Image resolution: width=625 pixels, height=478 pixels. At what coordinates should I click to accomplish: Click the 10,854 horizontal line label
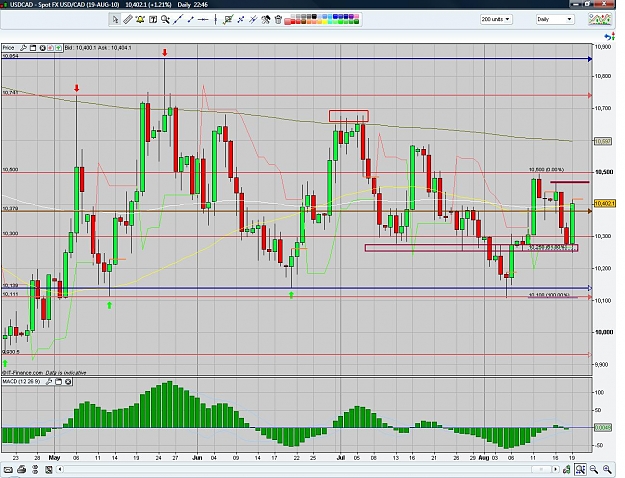click(x=10, y=56)
